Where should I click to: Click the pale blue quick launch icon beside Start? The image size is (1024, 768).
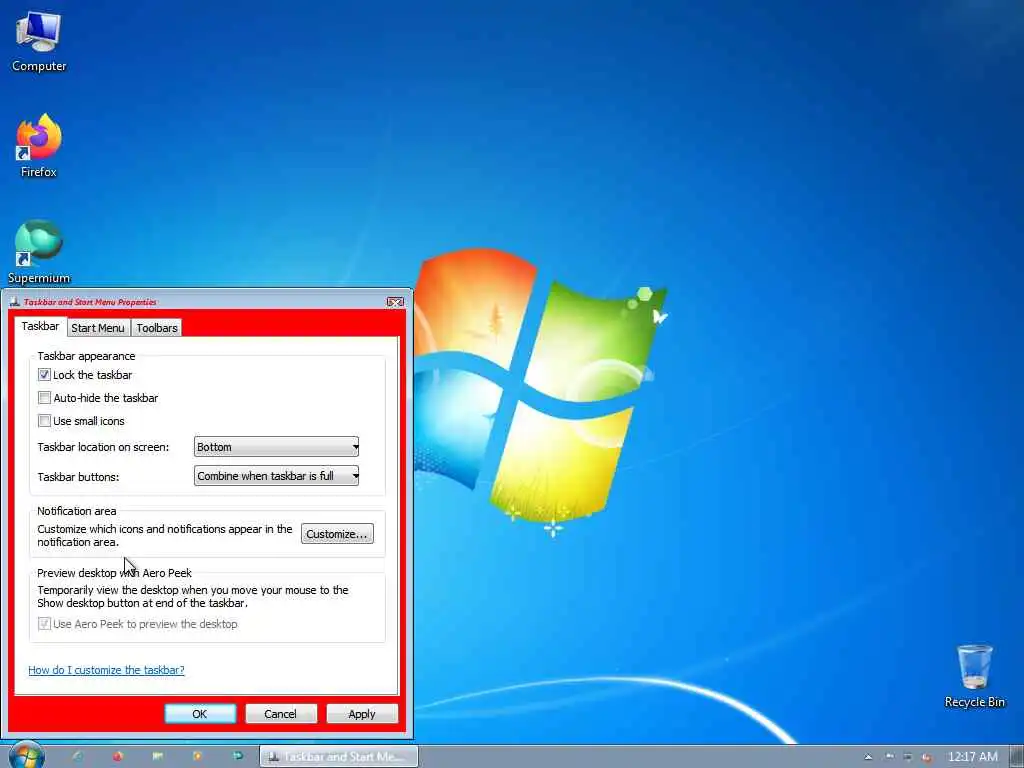78,756
